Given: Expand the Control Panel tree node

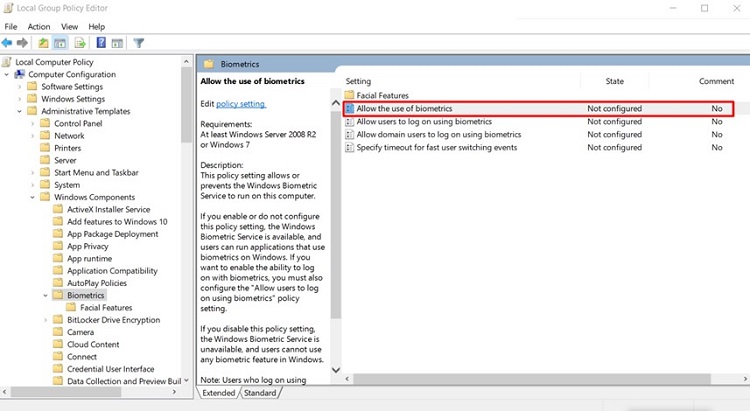Looking at the screenshot, I should 34,123.
